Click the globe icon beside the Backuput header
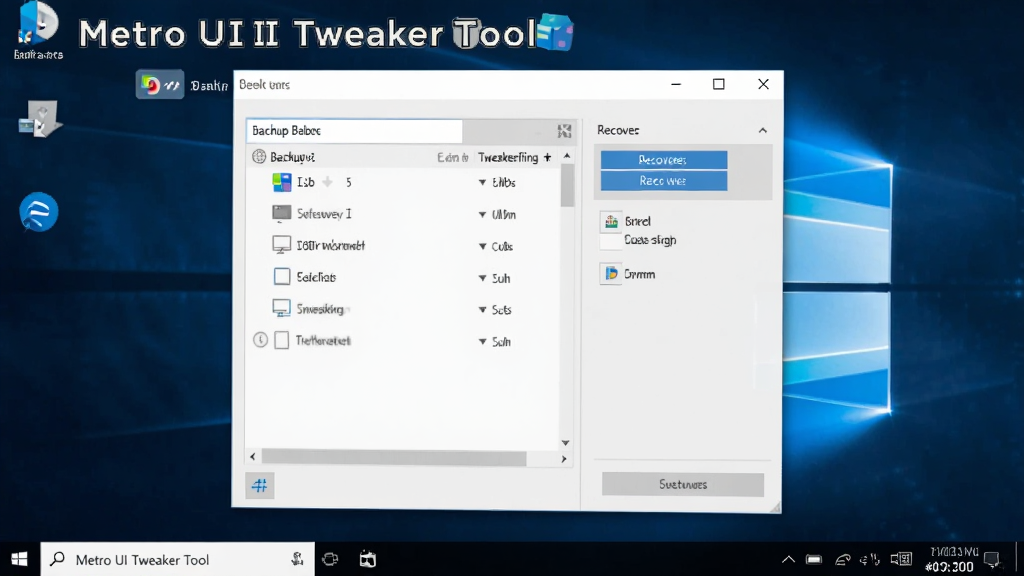This screenshot has width=1024, height=576. 259,157
